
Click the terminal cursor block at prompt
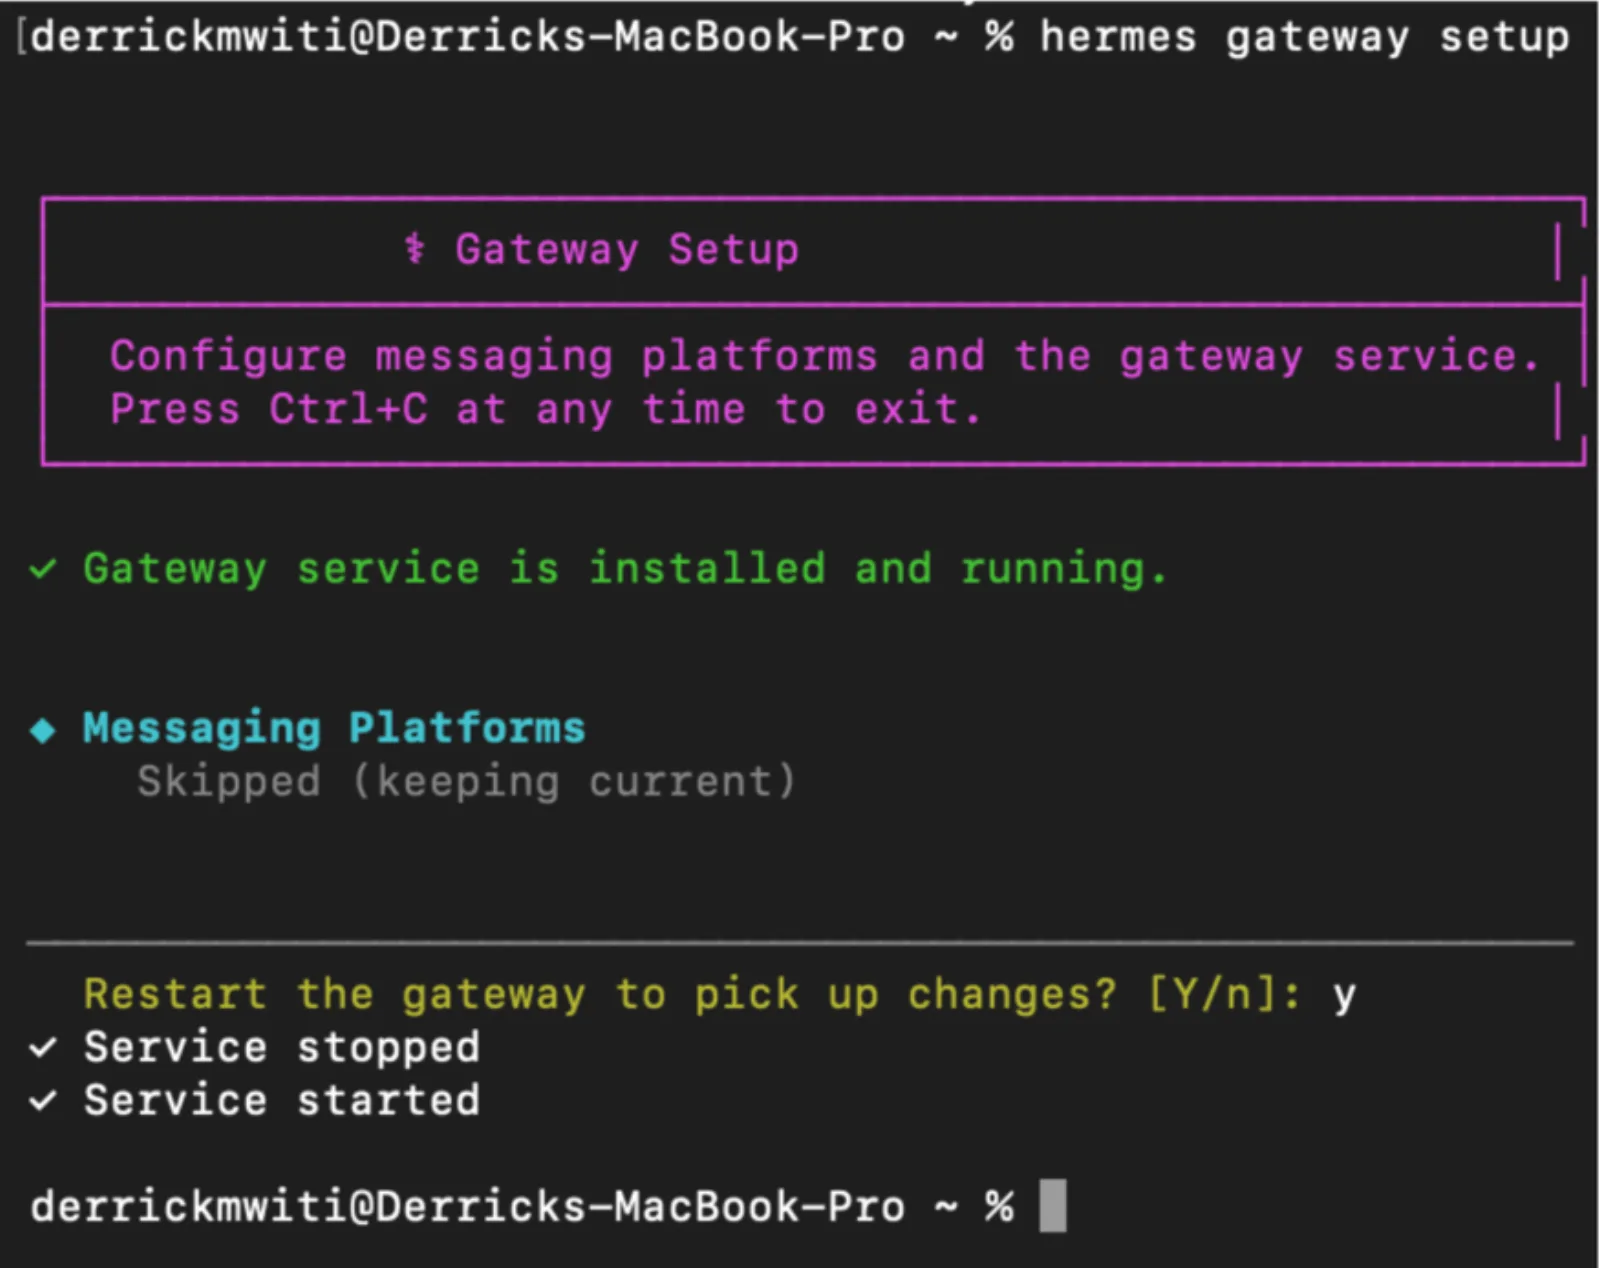point(1053,1206)
